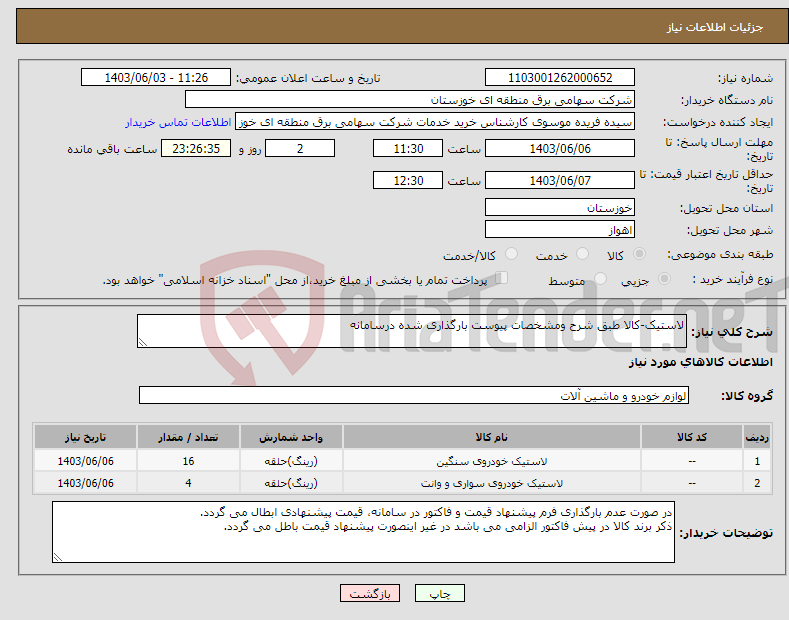Select the کالا radio button
This screenshot has height=620, width=789.
(x=639, y=254)
